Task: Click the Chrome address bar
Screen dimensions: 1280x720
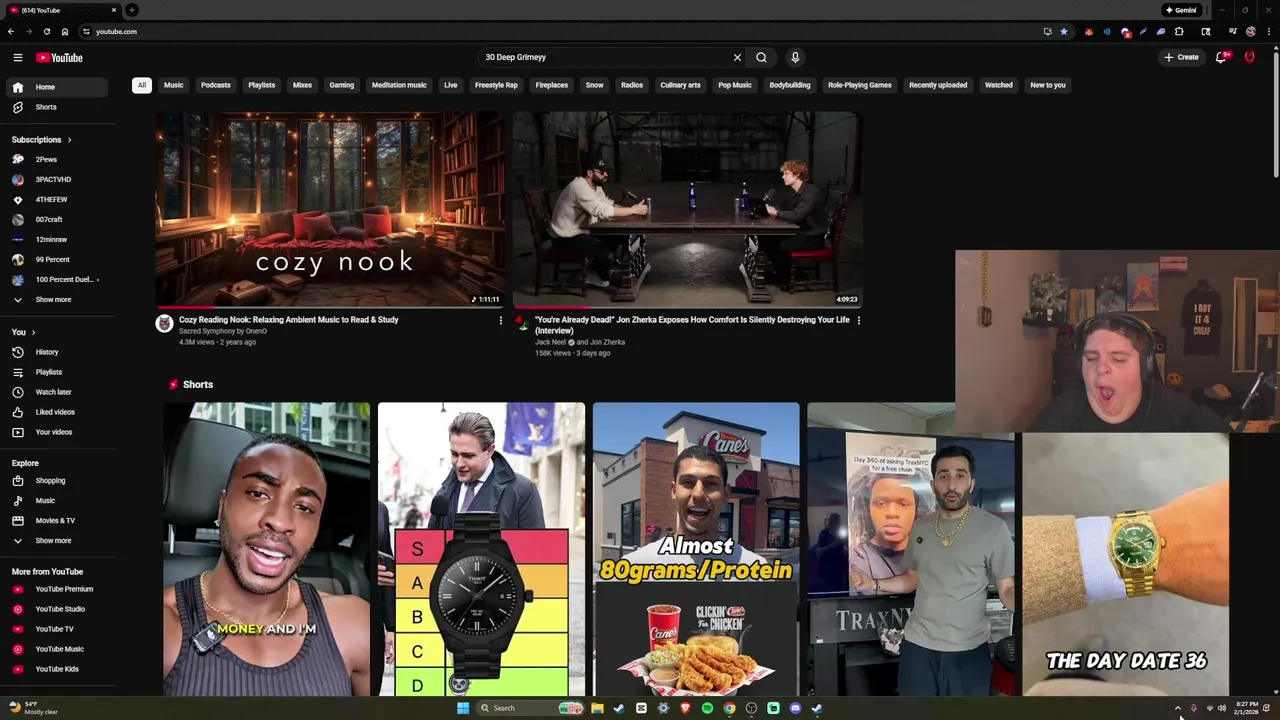Action: 560,31
